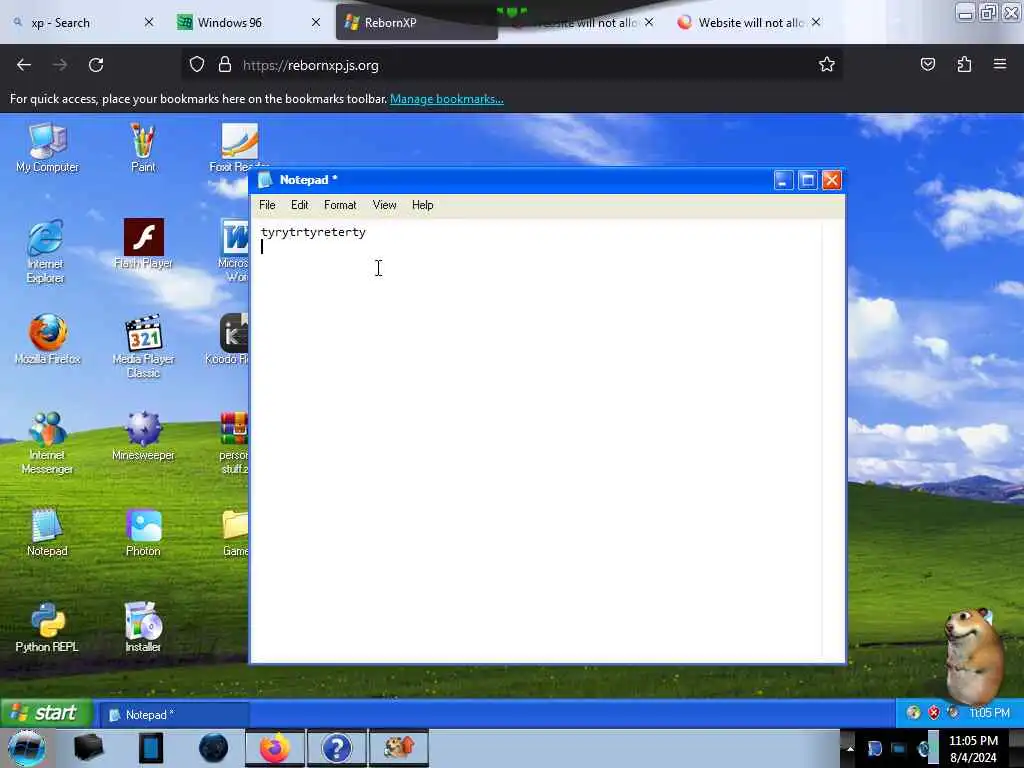Minimize the Notepad window
This screenshot has height=768, width=1024.
(x=783, y=180)
